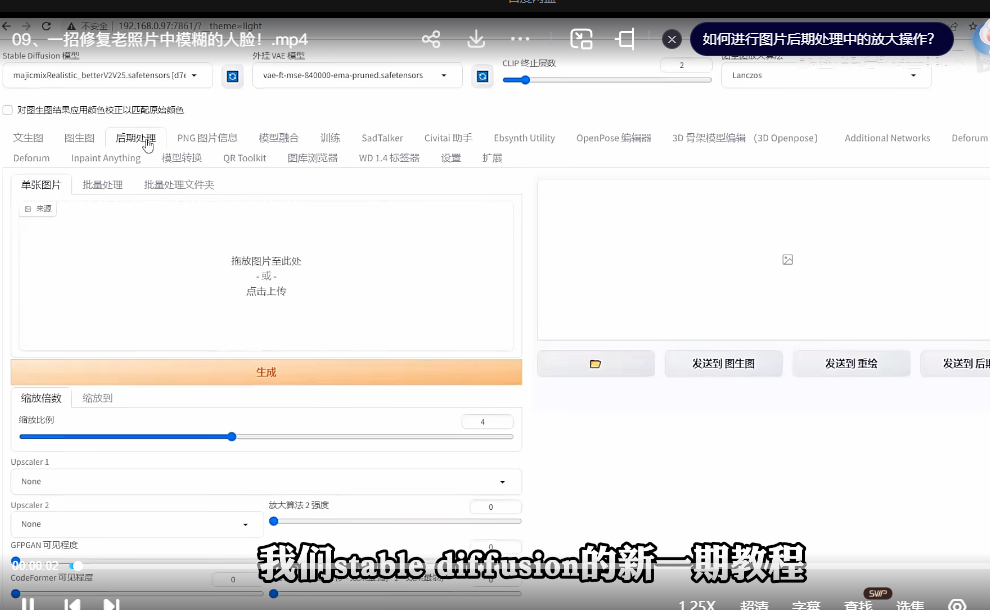Open the 3D Openpose model editor tab
The width and height of the screenshot is (990, 610).
(744, 138)
